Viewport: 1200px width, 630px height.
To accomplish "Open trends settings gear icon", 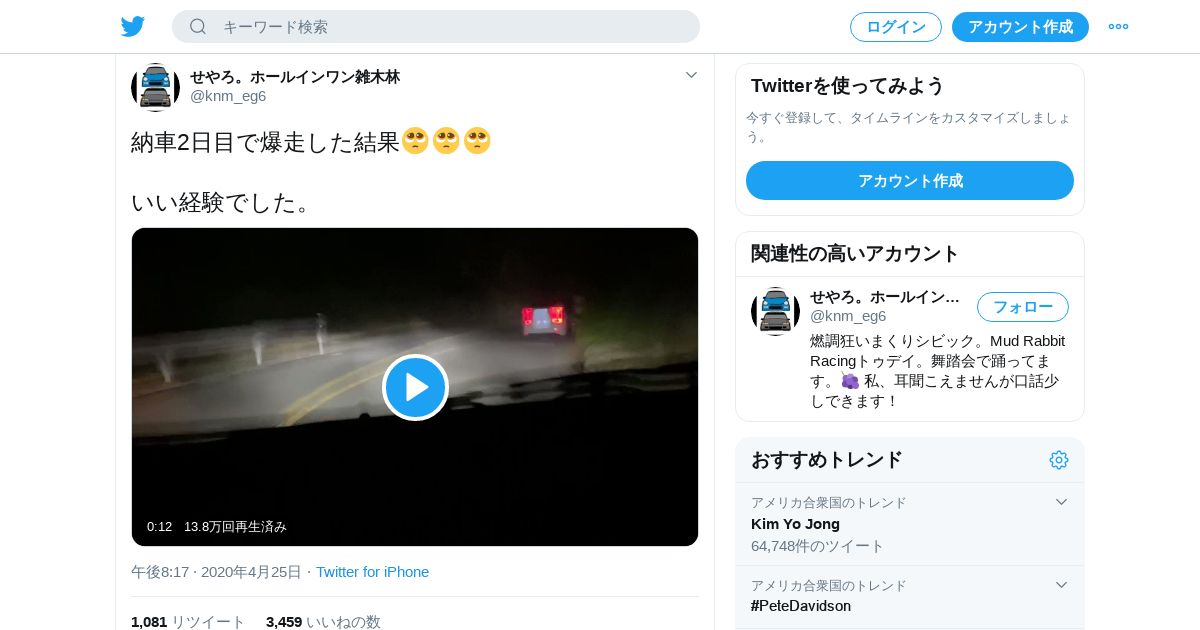I will pyautogui.click(x=1059, y=460).
